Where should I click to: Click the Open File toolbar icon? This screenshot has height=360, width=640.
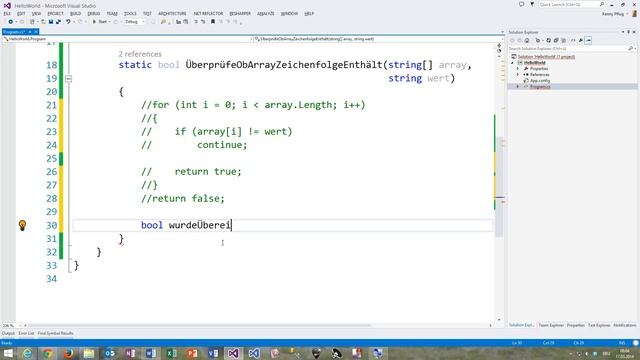pyautogui.click(x=42, y=22)
